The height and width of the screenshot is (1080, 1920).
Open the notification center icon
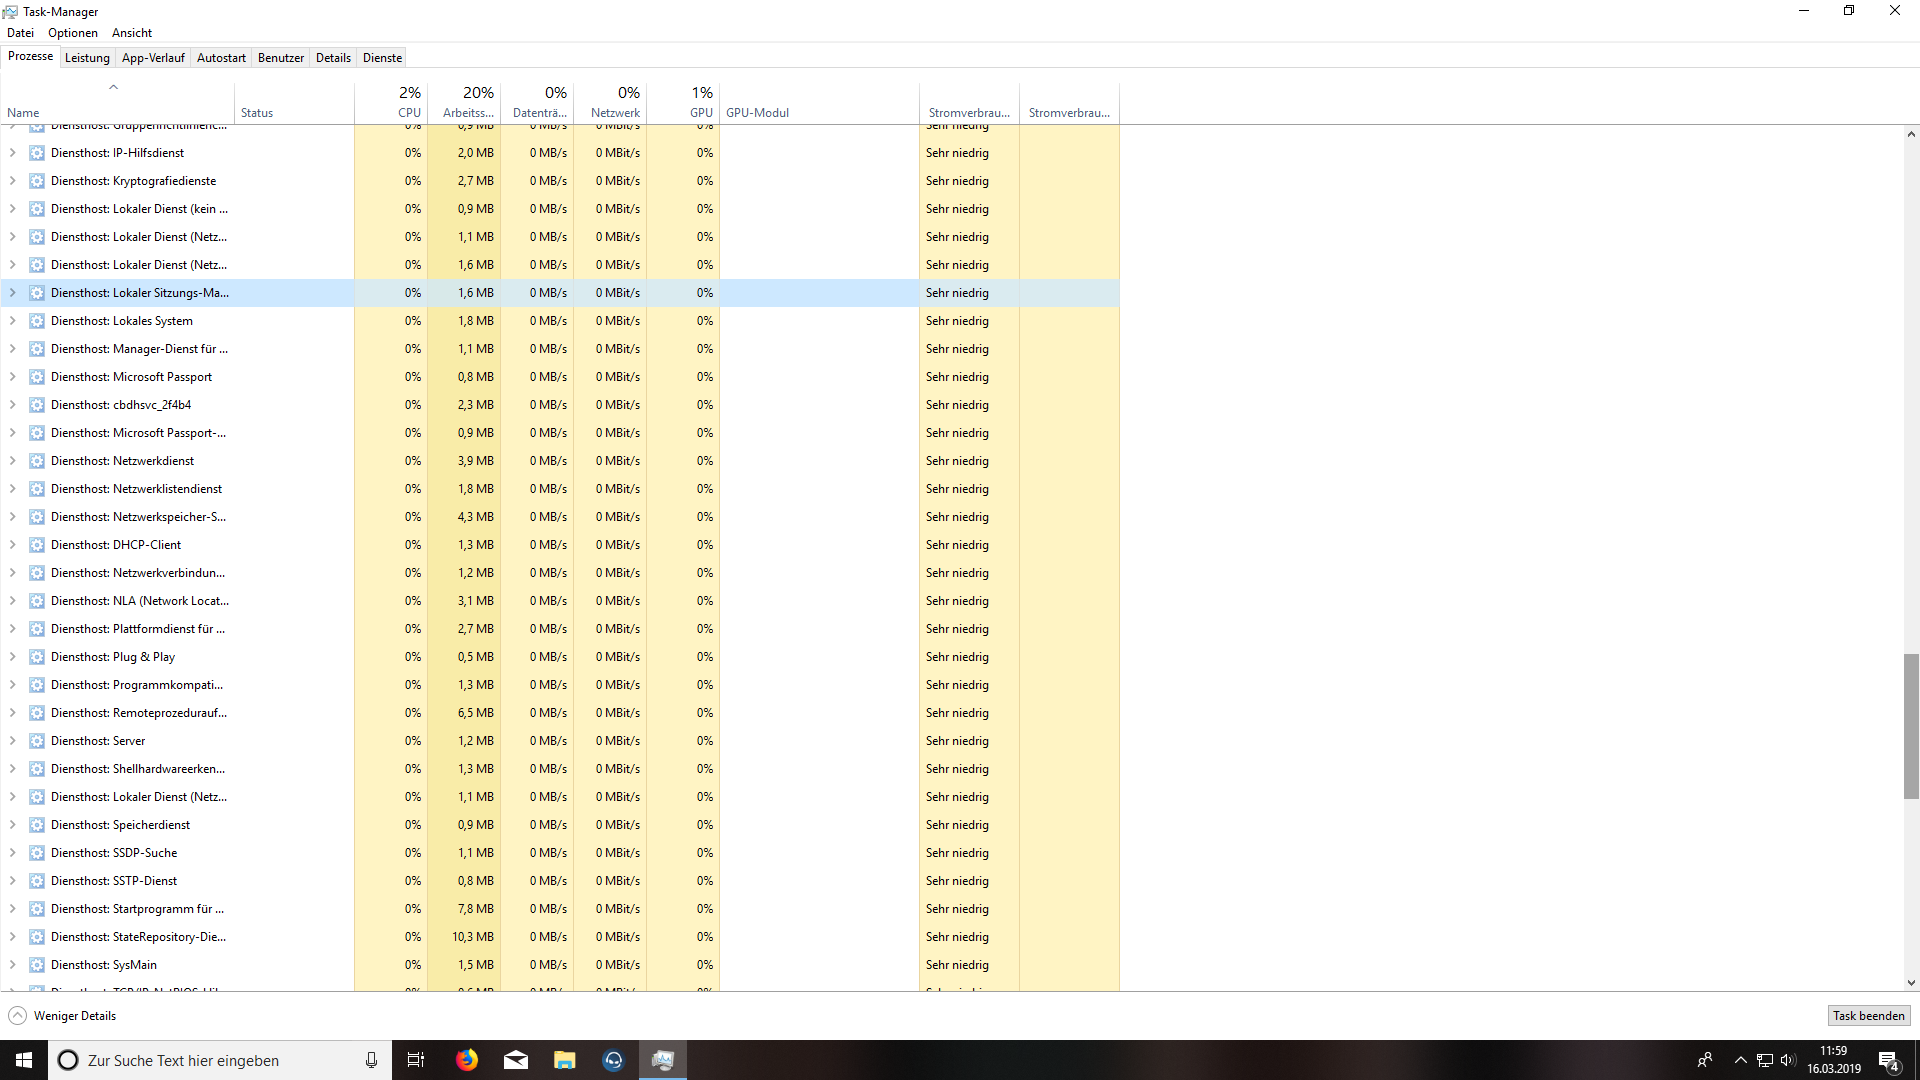(x=1888, y=1060)
